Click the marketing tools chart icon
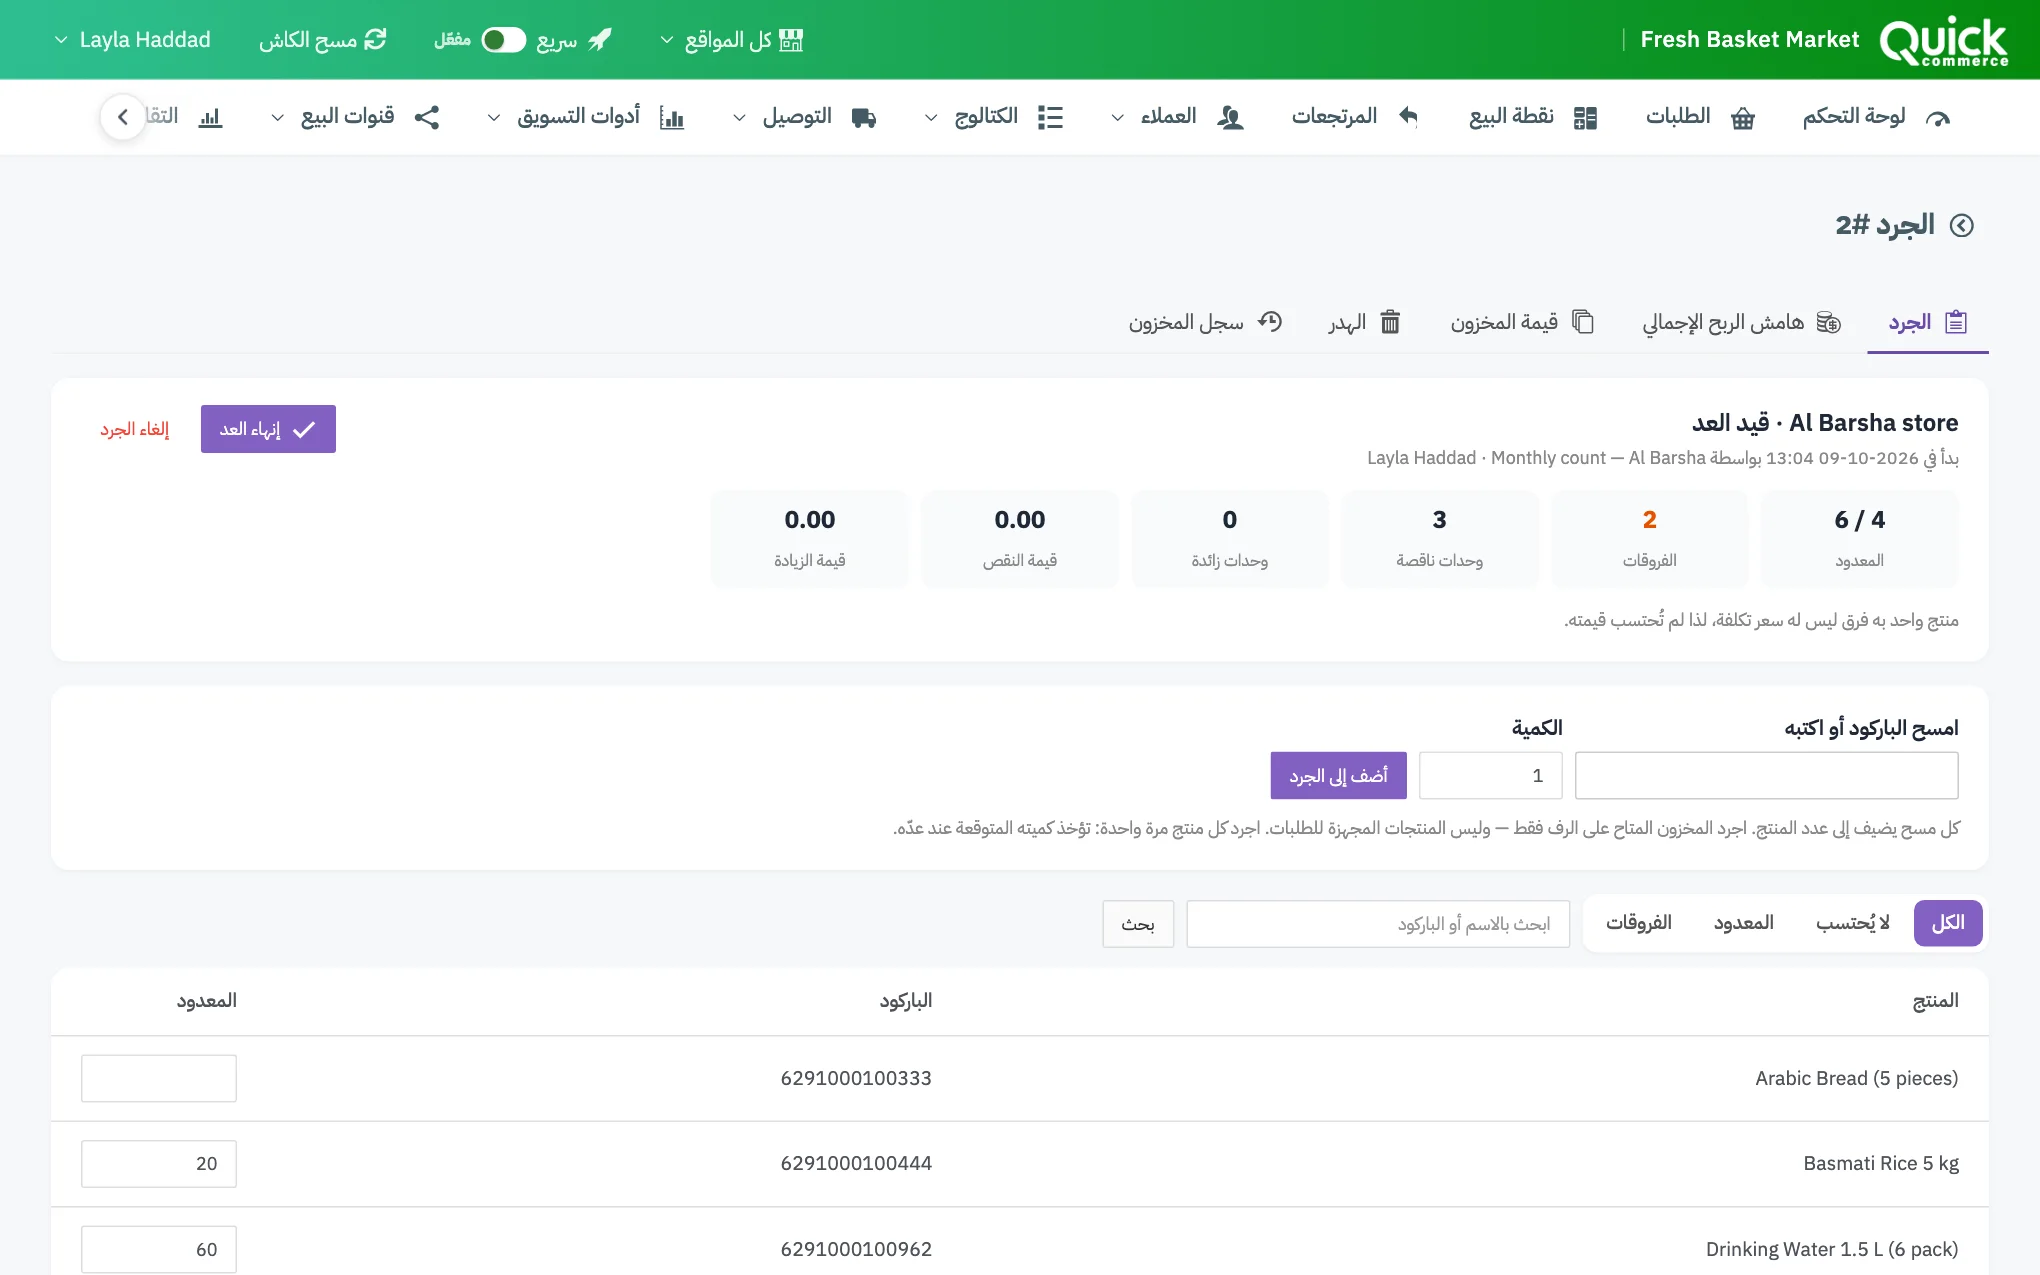Viewport: 2040px width, 1275px height. [x=672, y=118]
